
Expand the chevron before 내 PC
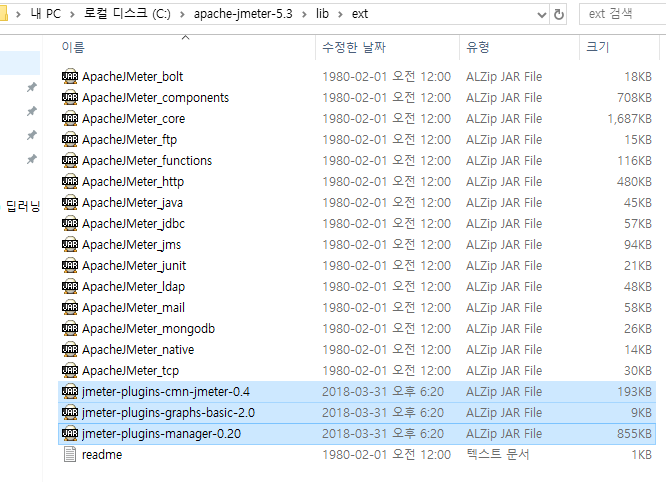18,14
